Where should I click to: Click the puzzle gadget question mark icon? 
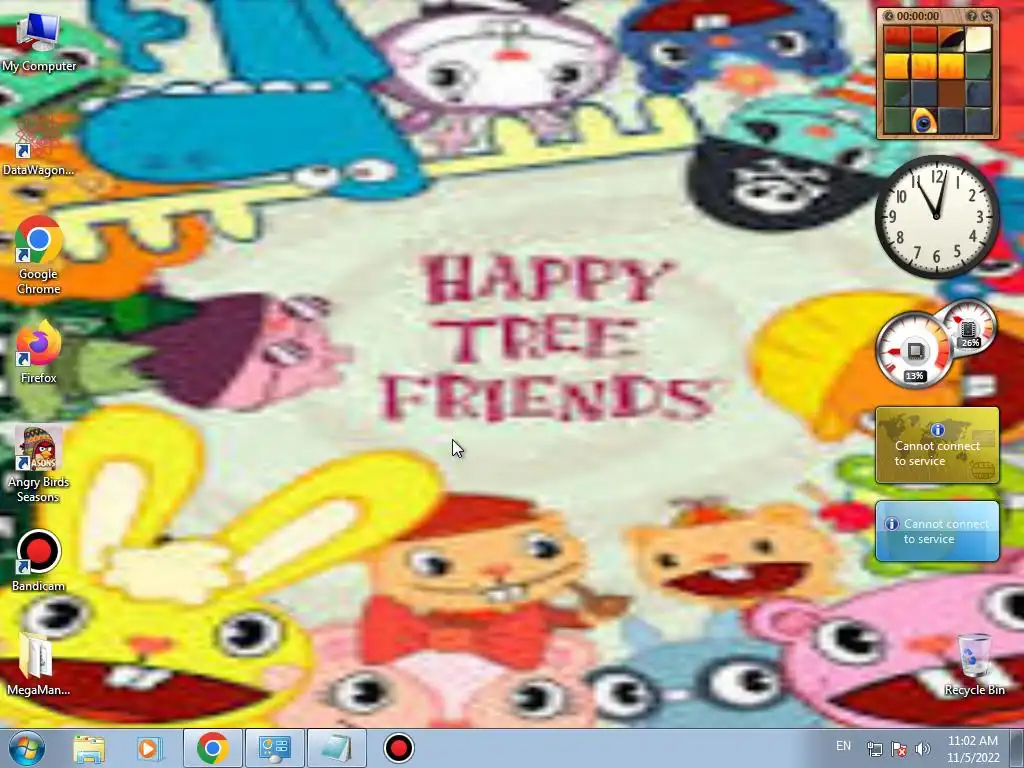971,16
